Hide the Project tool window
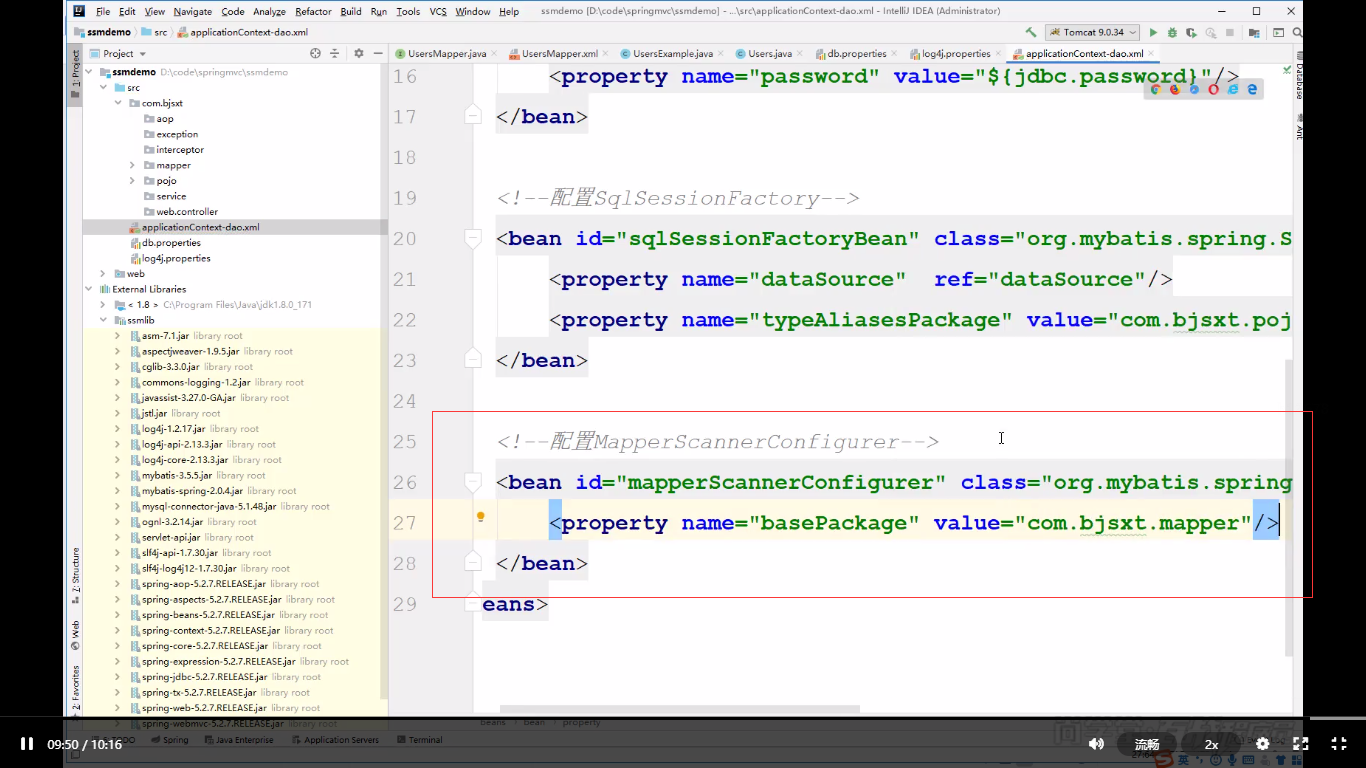 378,53
